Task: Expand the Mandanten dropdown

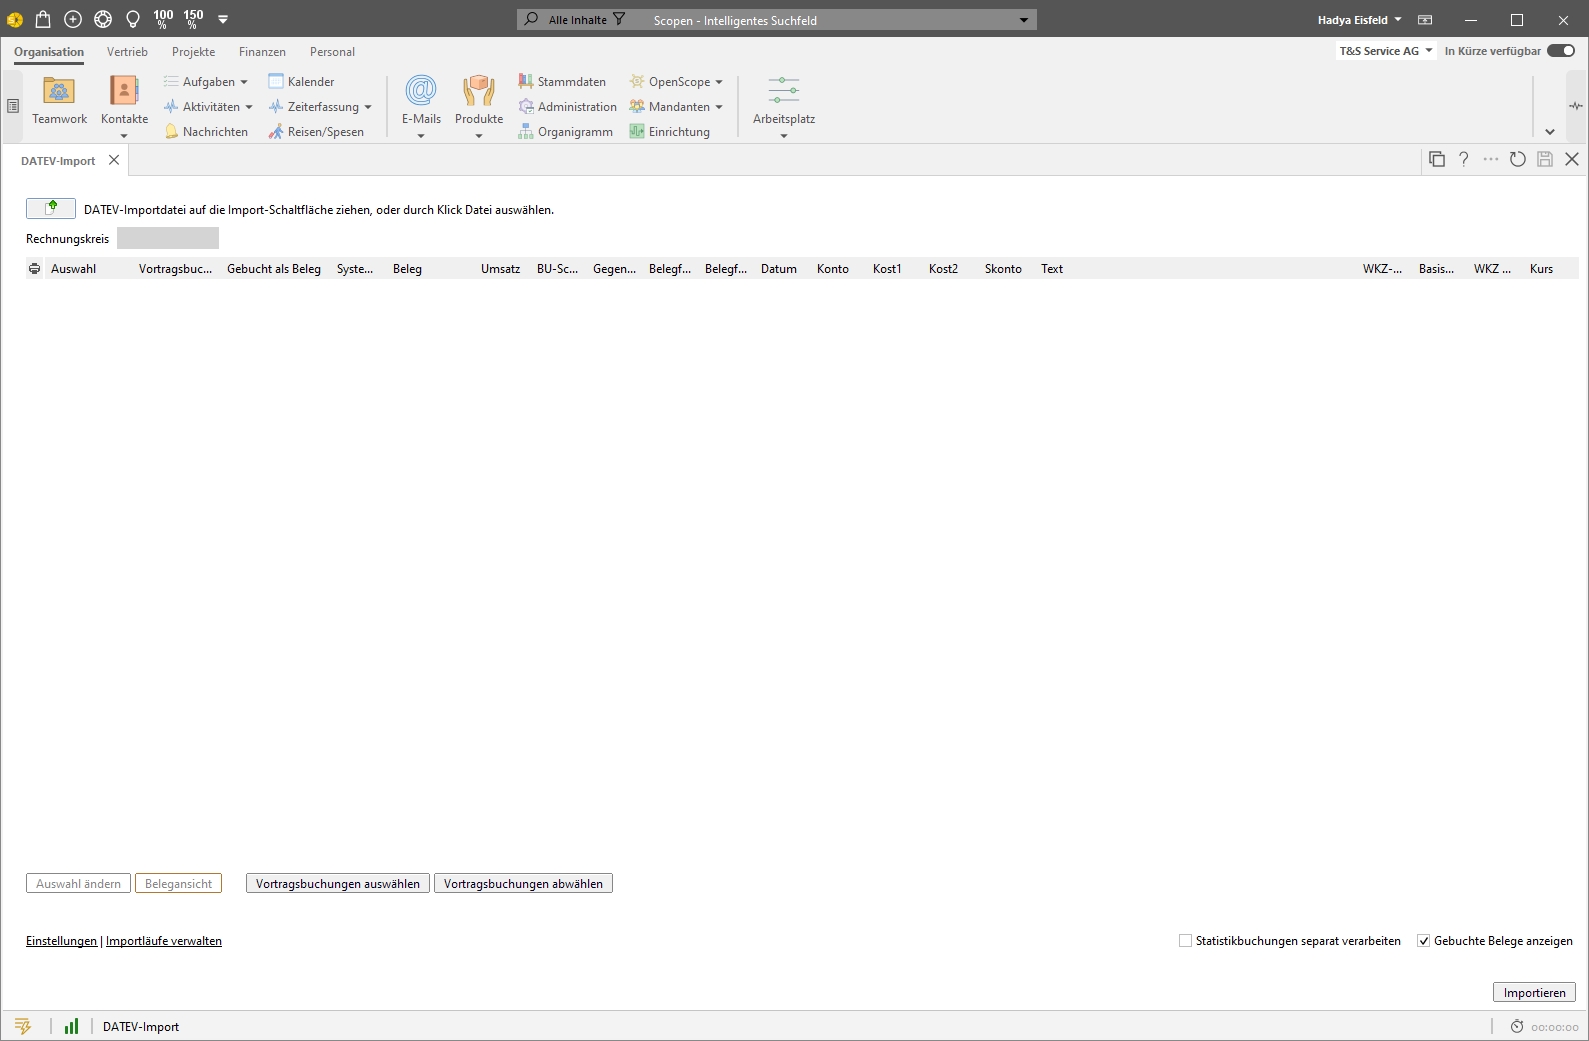Action: pos(719,107)
